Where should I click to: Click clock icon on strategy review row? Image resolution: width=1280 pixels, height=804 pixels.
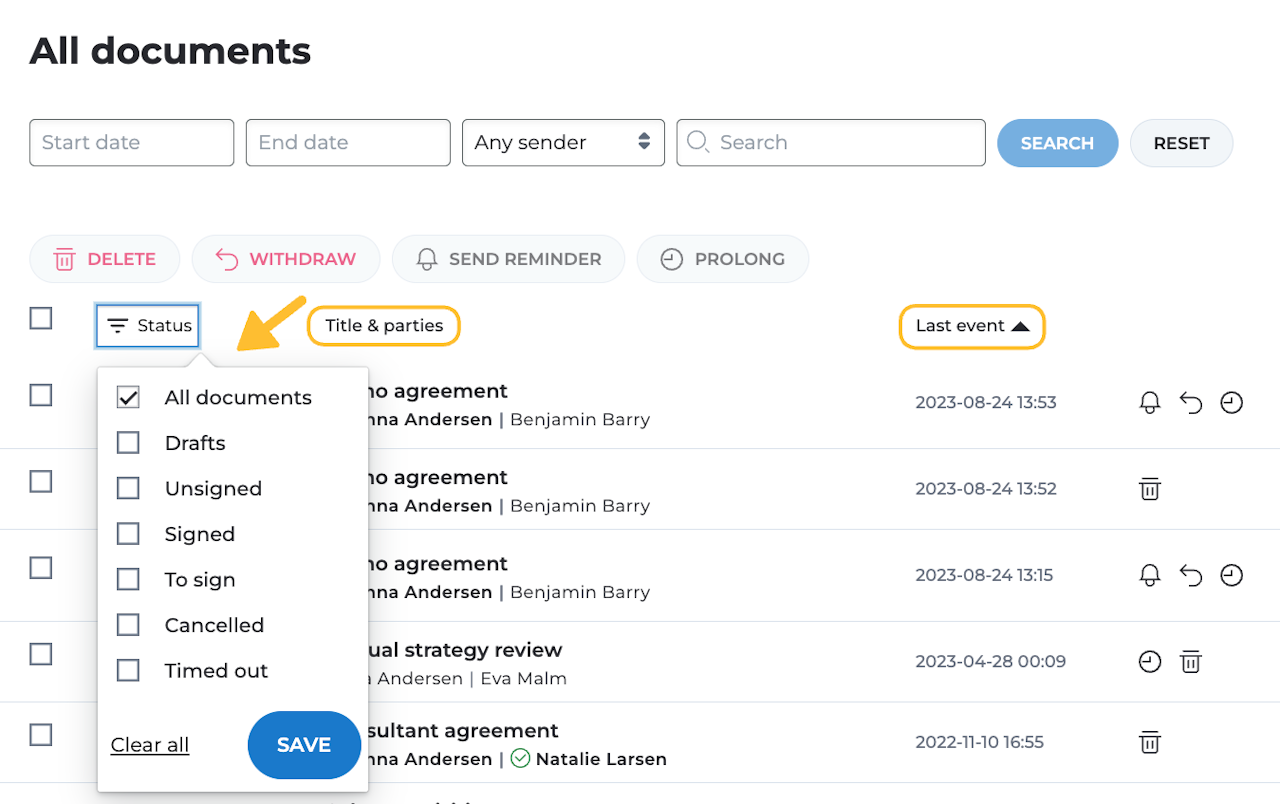coord(1150,661)
